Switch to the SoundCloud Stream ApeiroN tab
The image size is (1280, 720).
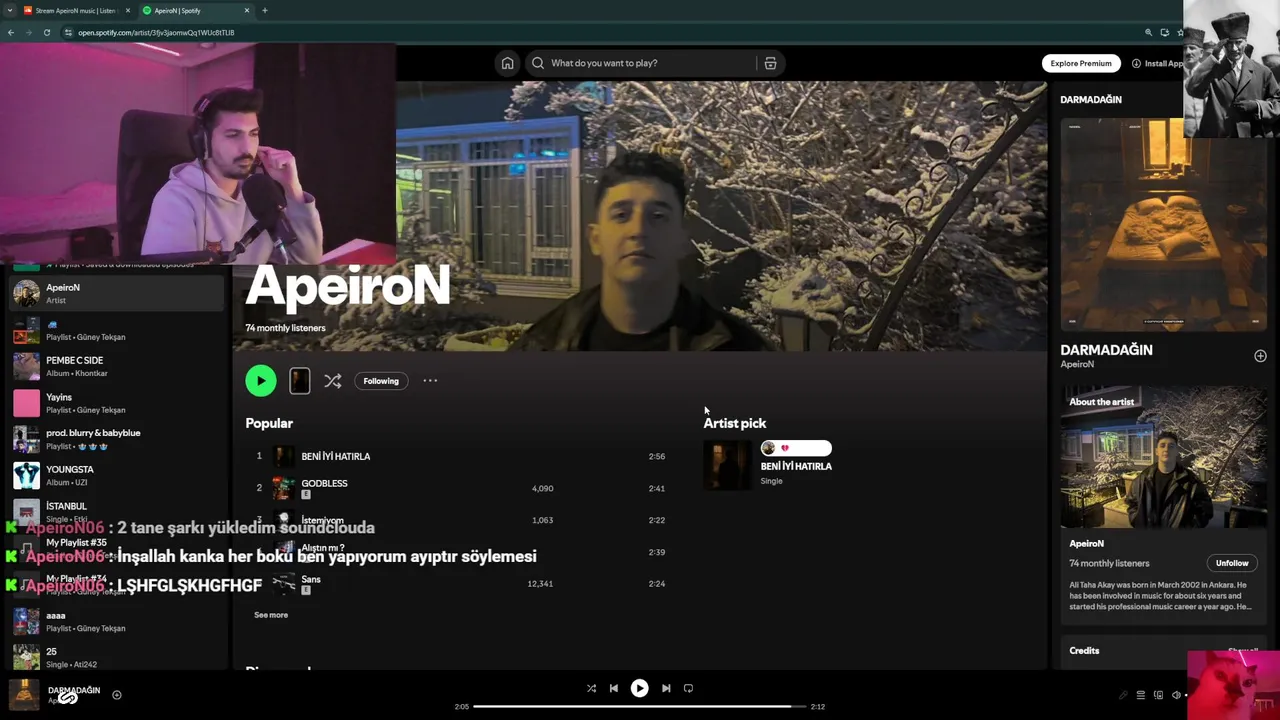pos(76,10)
